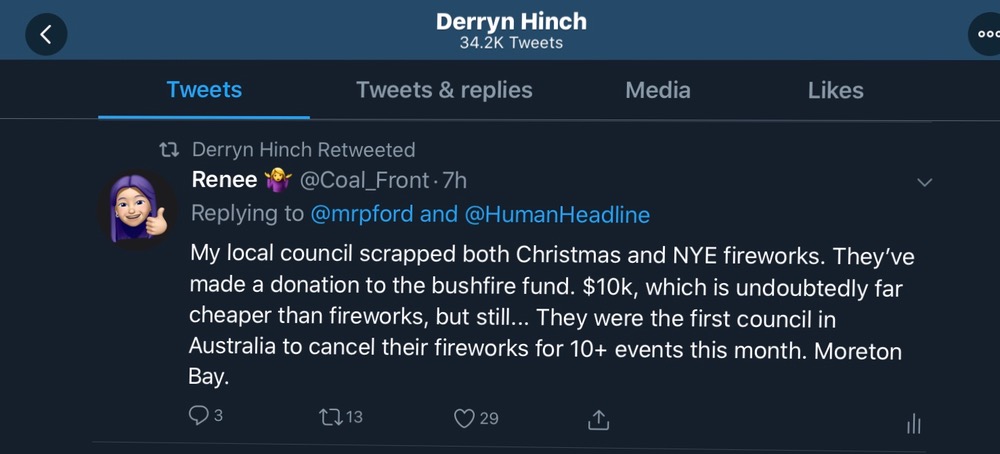Like the tweet with the heart icon

(x=465, y=418)
